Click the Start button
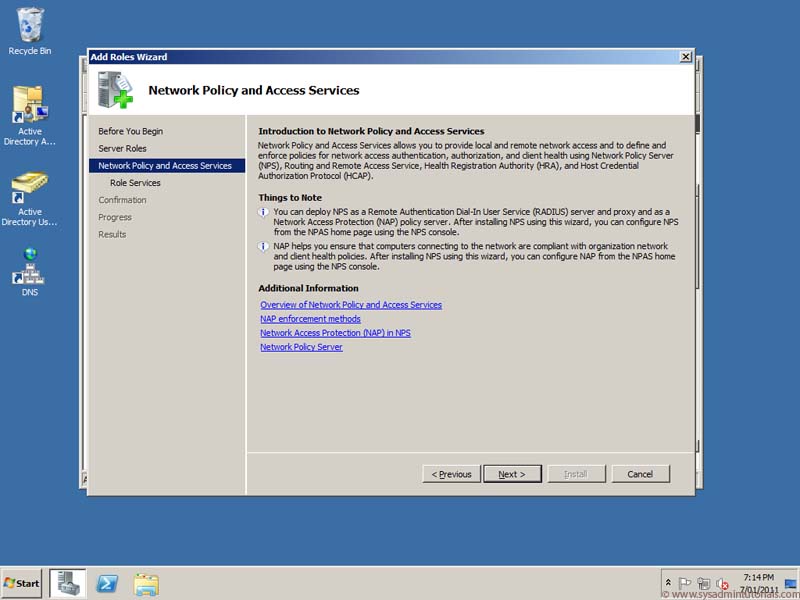Screen dimensions: 800x600 click(21, 583)
